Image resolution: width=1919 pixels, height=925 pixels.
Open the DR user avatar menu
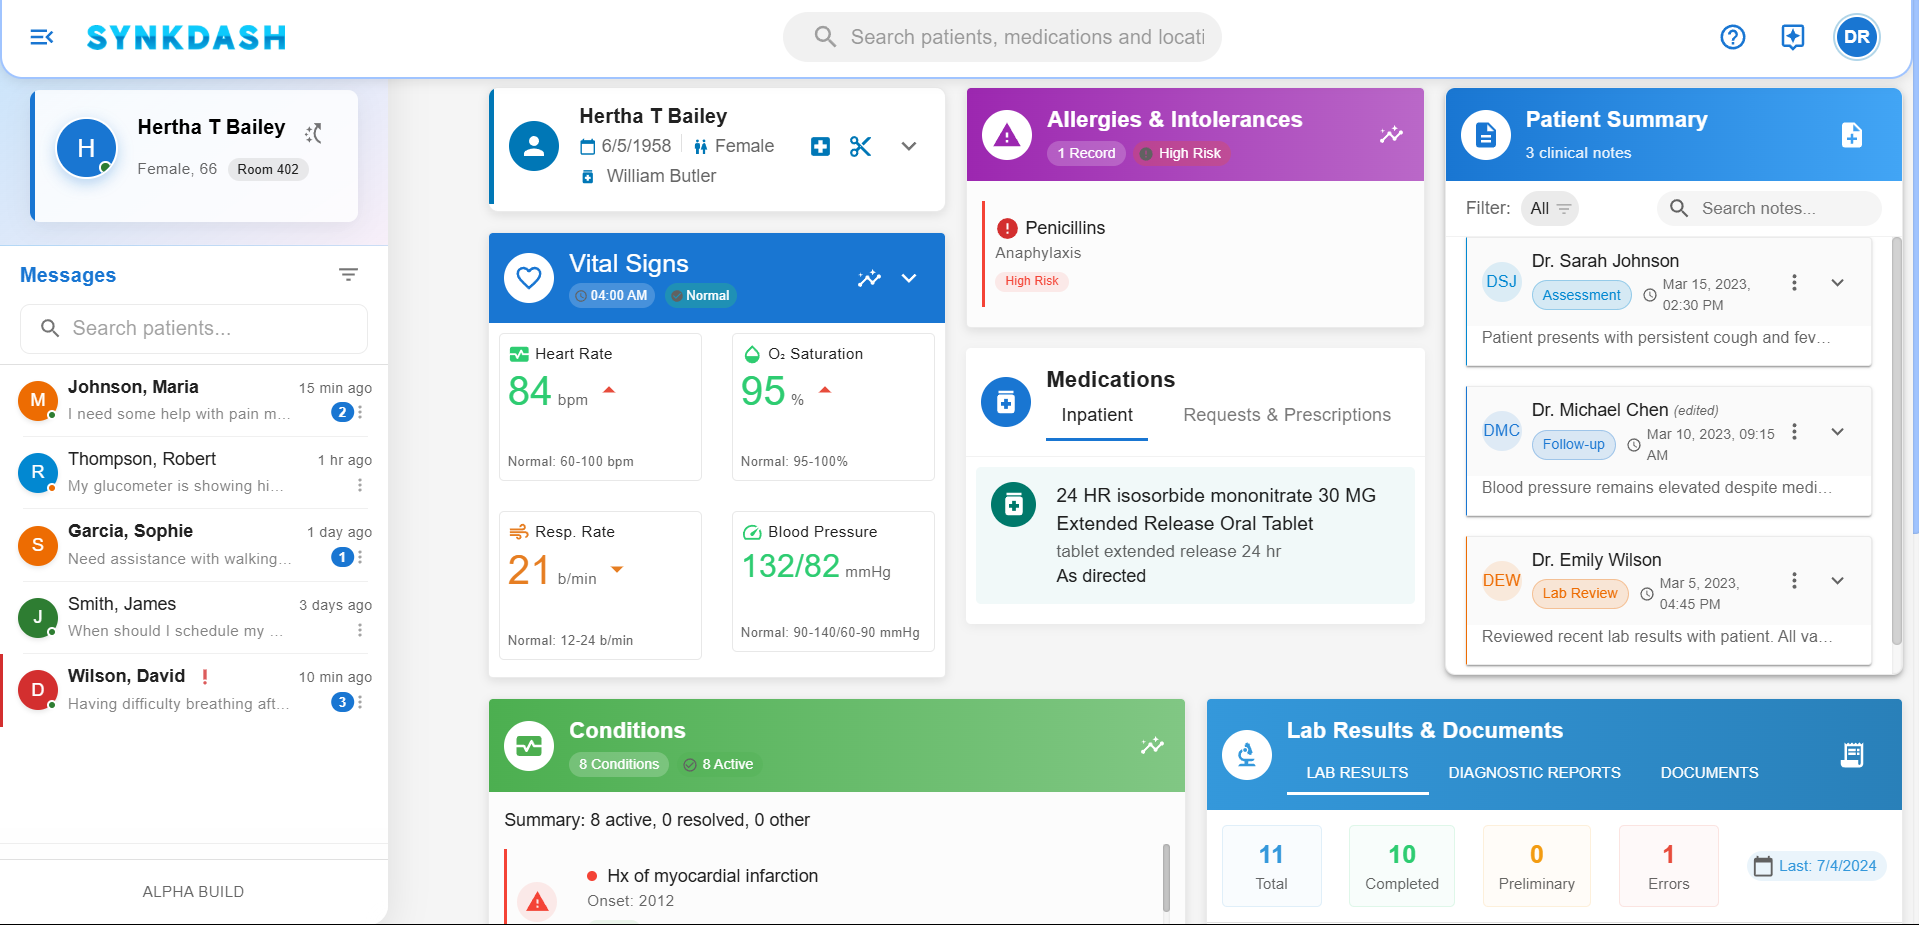[x=1856, y=37]
